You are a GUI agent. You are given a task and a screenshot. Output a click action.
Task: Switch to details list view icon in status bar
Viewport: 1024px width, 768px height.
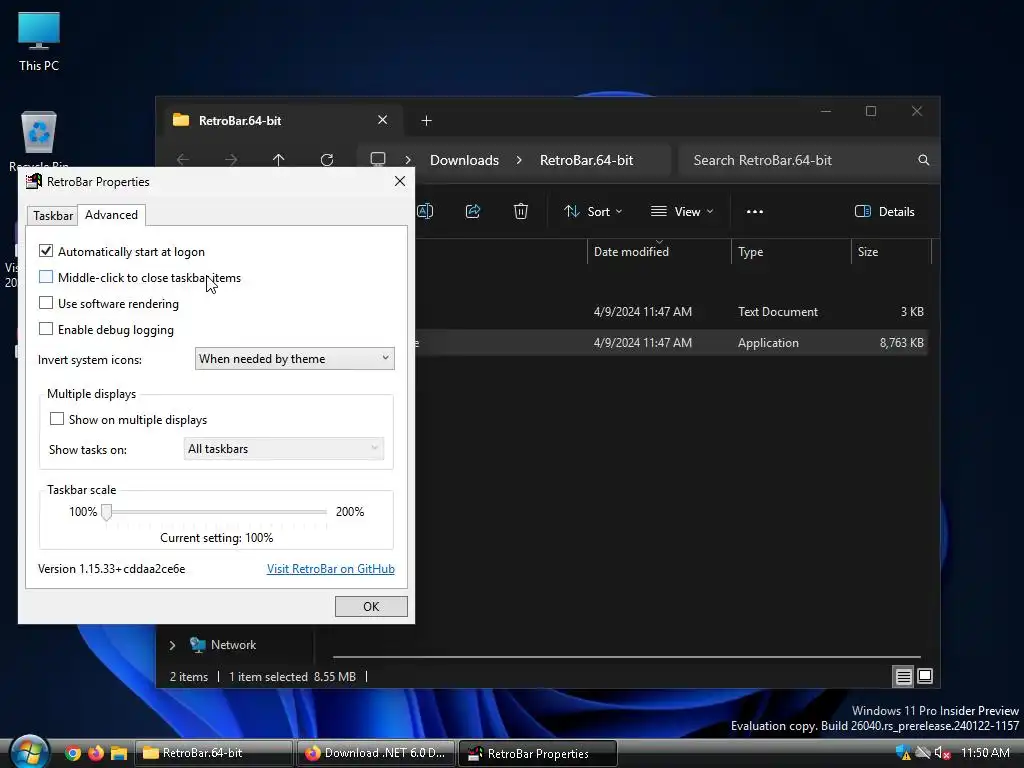(903, 677)
